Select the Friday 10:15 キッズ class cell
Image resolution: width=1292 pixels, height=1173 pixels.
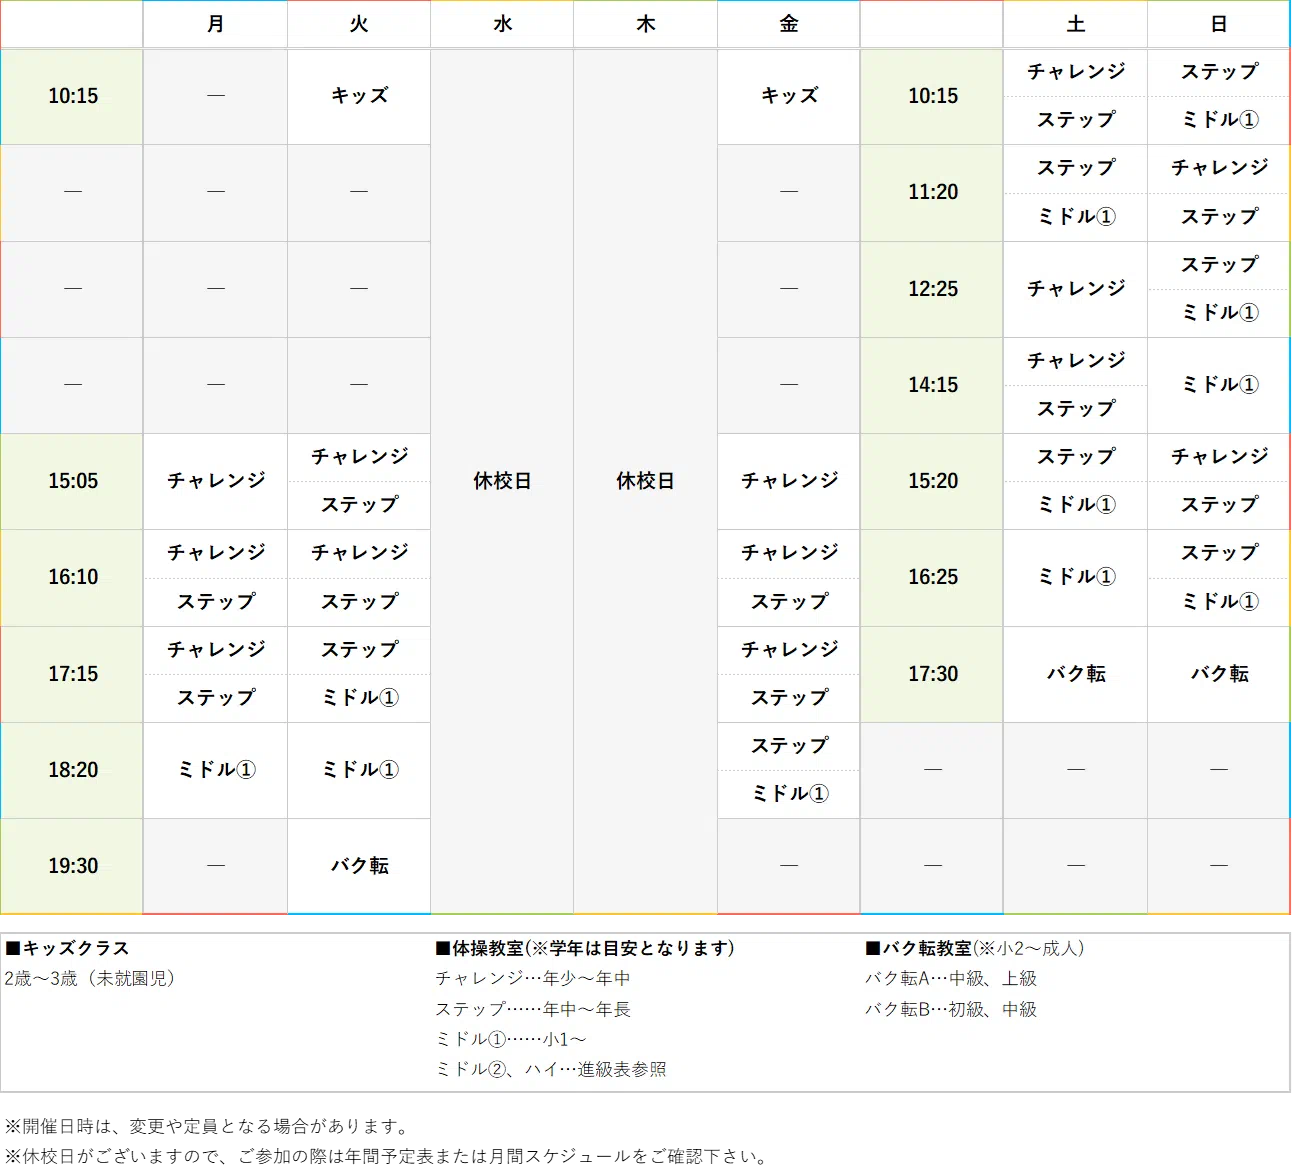coord(789,96)
